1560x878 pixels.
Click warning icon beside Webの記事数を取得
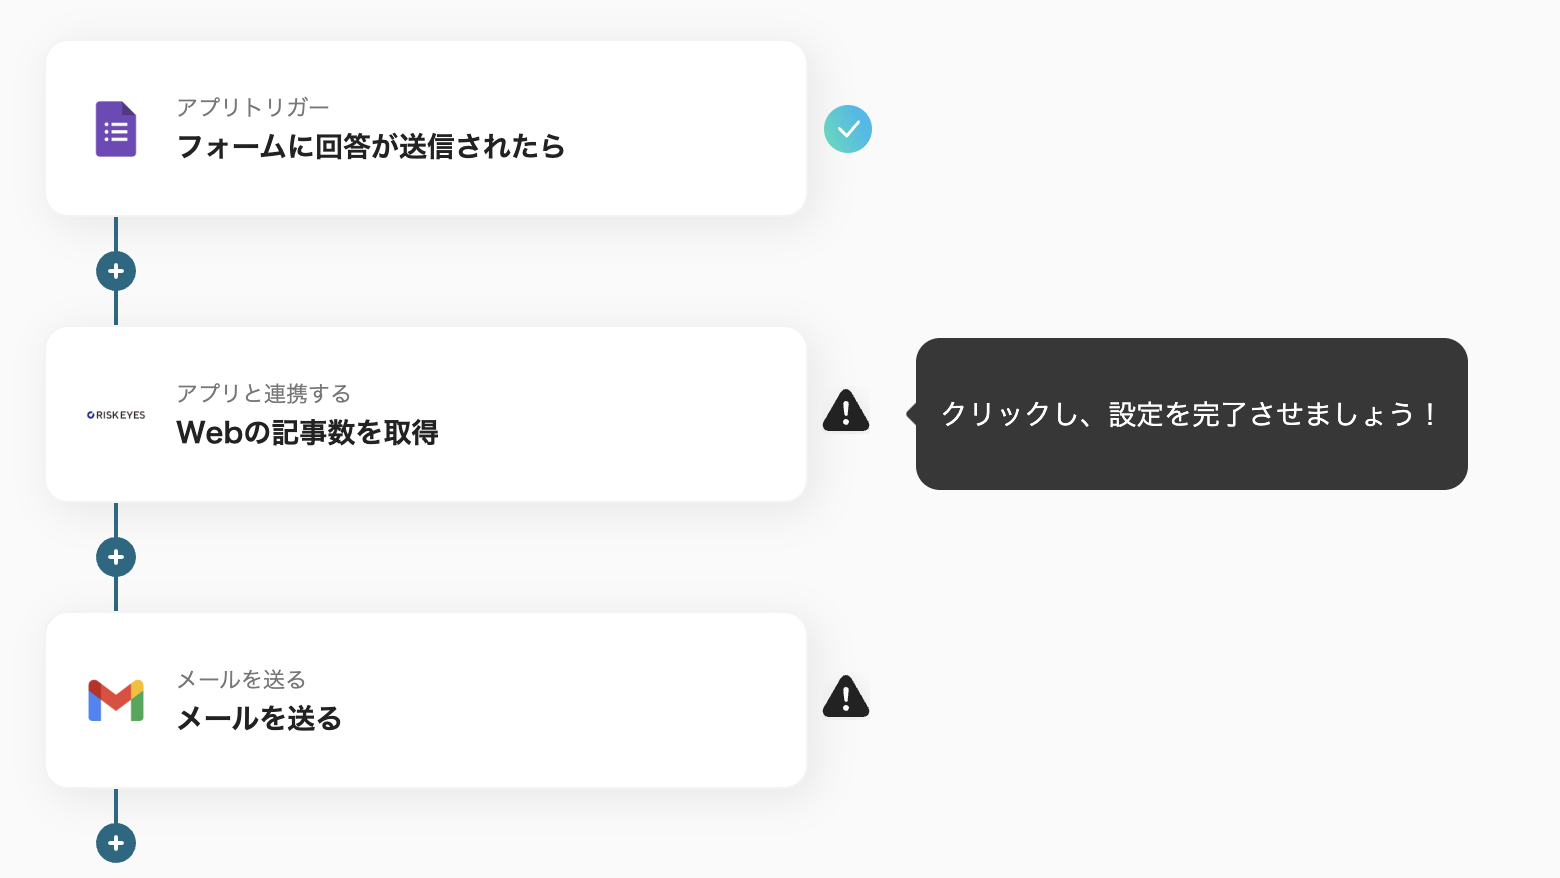click(846, 411)
